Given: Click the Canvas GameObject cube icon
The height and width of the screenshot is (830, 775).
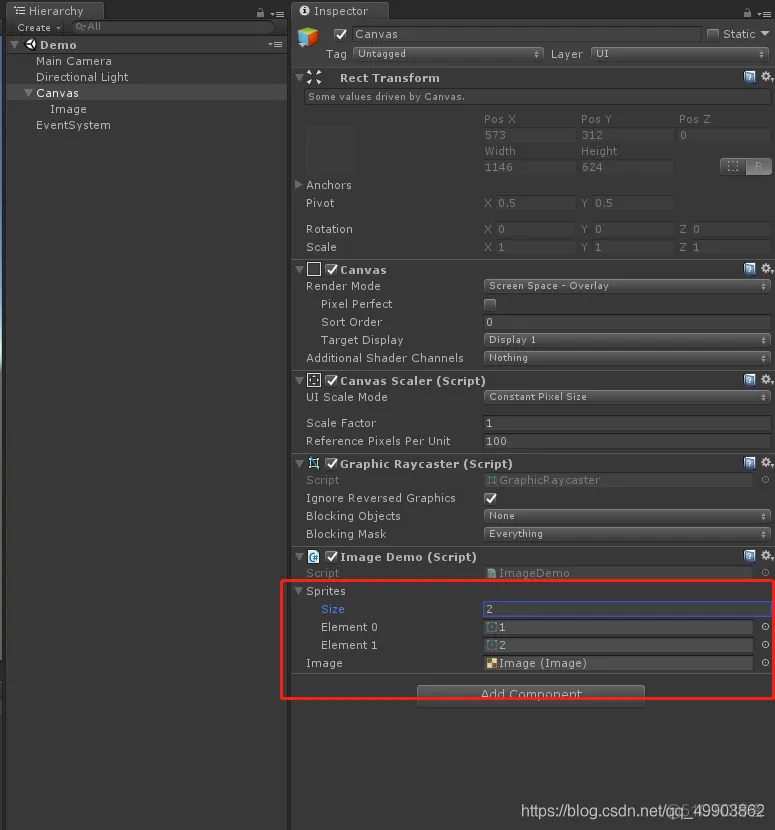Looking at the screenshot, I should (308, 37).
